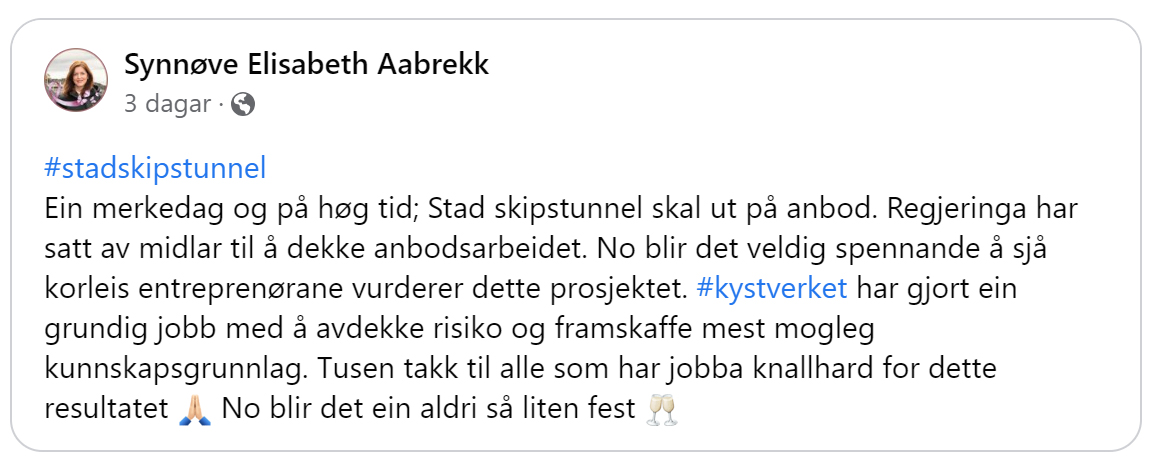Click the clinking champagne glasses emoji
1158x463 pixels.
coord(661,409)
